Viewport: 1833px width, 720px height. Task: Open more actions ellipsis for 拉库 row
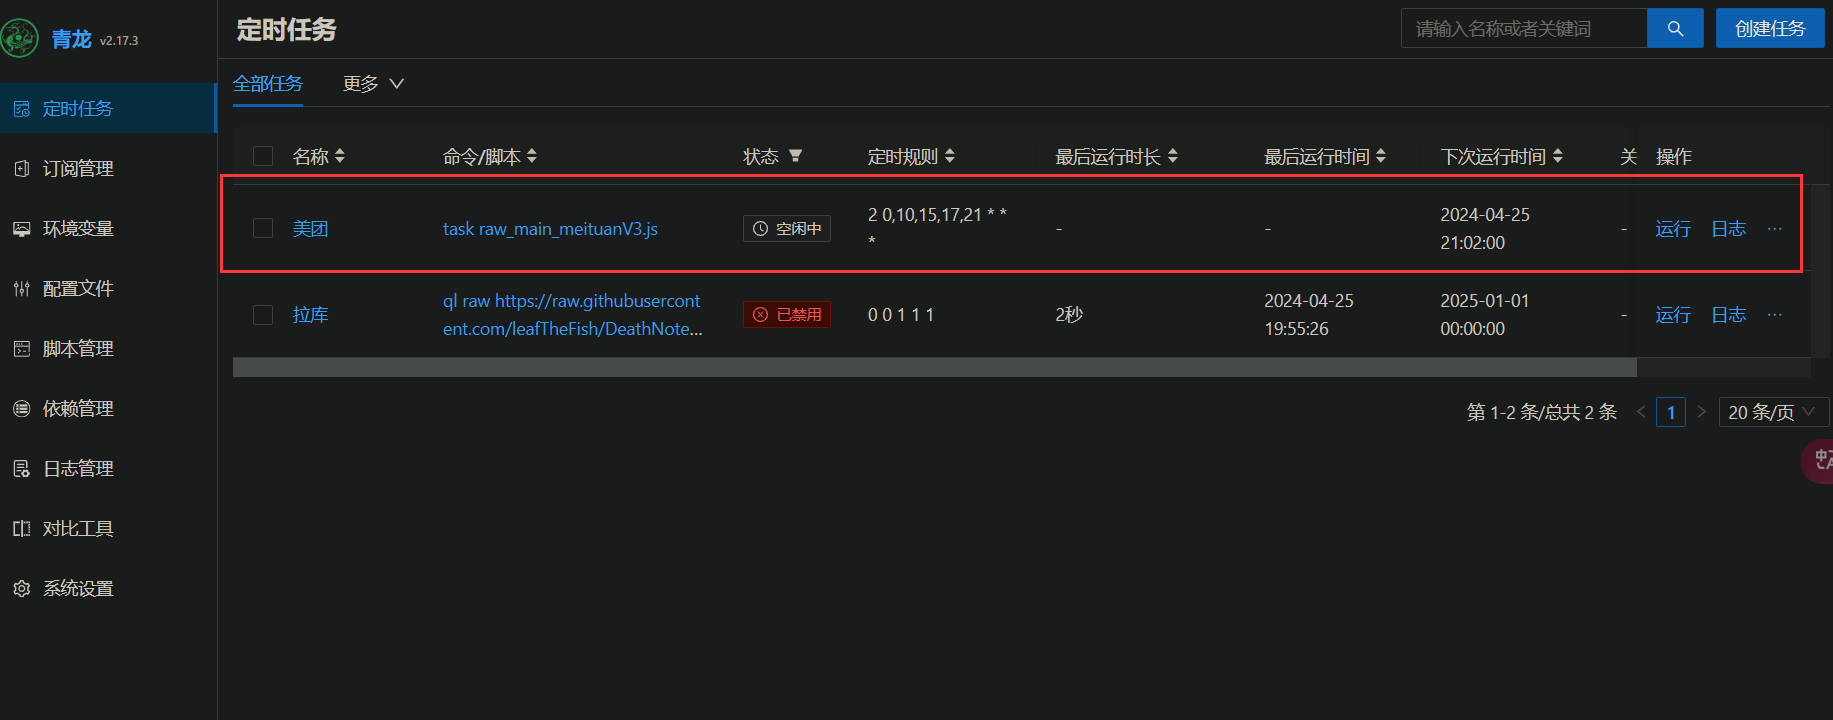1775,315
